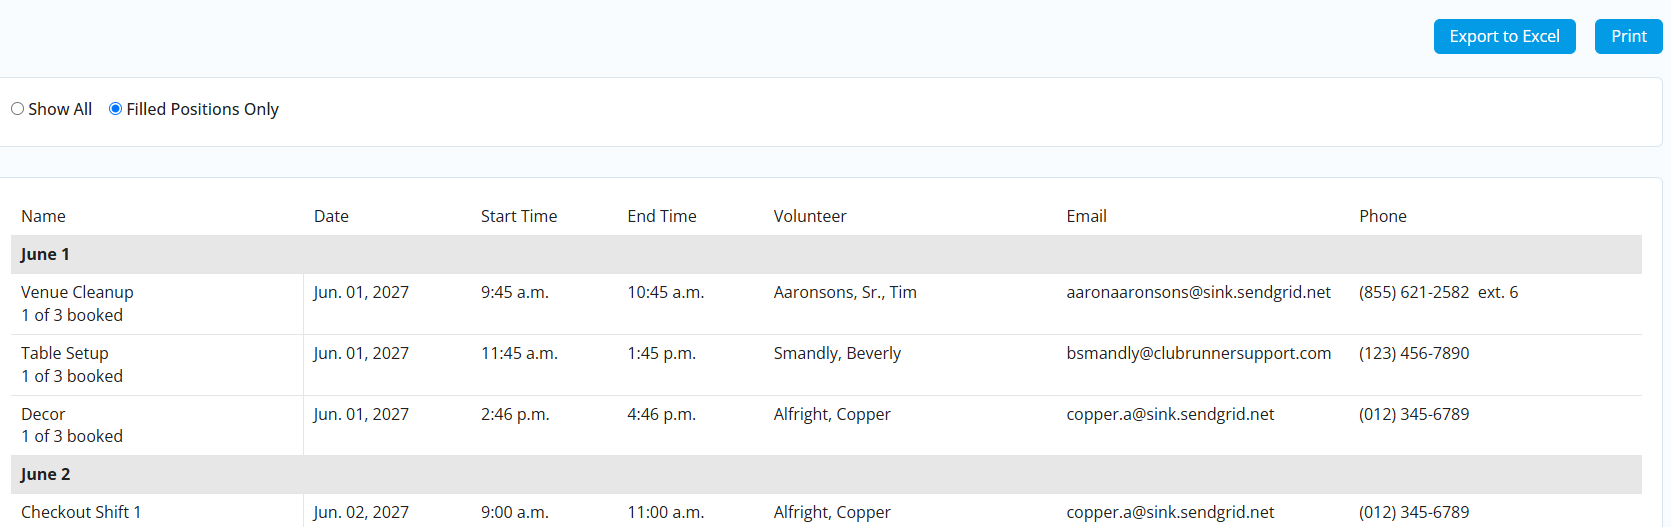Click phone (123) 456-7890
Viewport: 1671px width, 527px height.
(1414, 353)
